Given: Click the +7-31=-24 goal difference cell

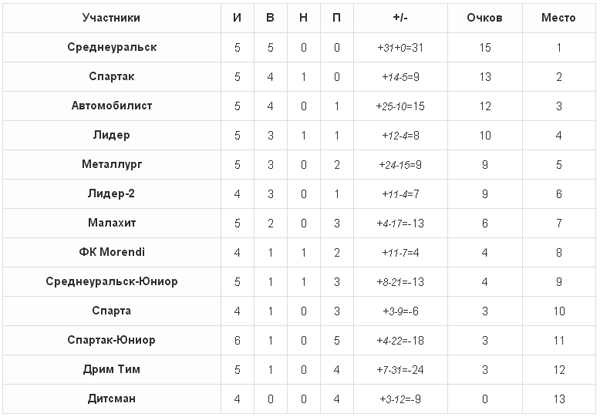Looking at the screenshot, I should click(400, 370).
